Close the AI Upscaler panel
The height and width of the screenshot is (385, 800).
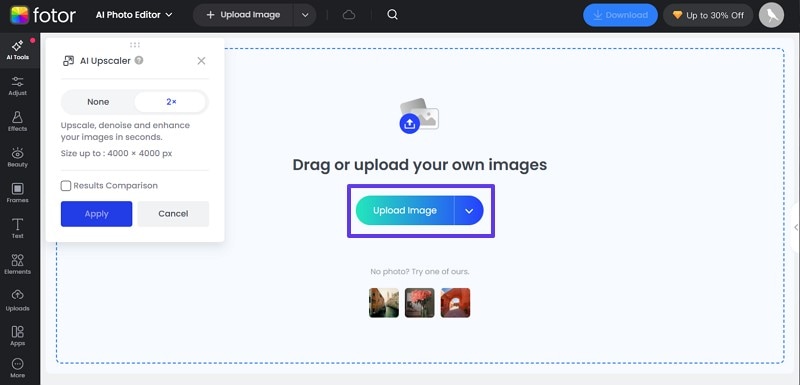pos(202,61)
